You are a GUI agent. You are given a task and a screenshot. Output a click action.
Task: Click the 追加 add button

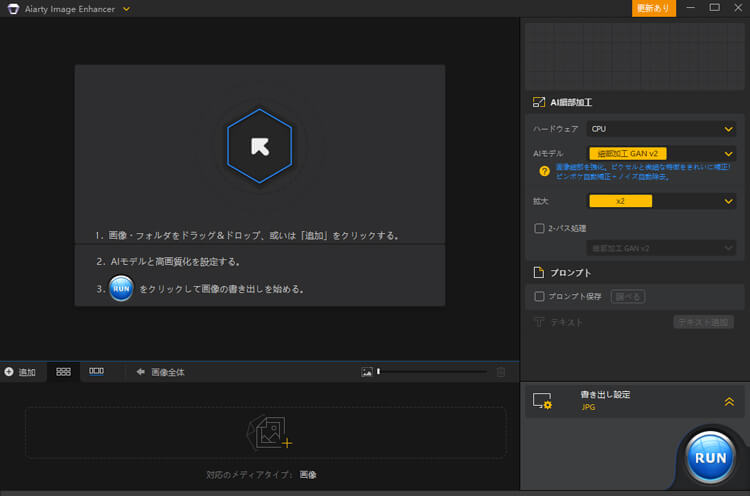pyautogui.click(x=20, y=372)
